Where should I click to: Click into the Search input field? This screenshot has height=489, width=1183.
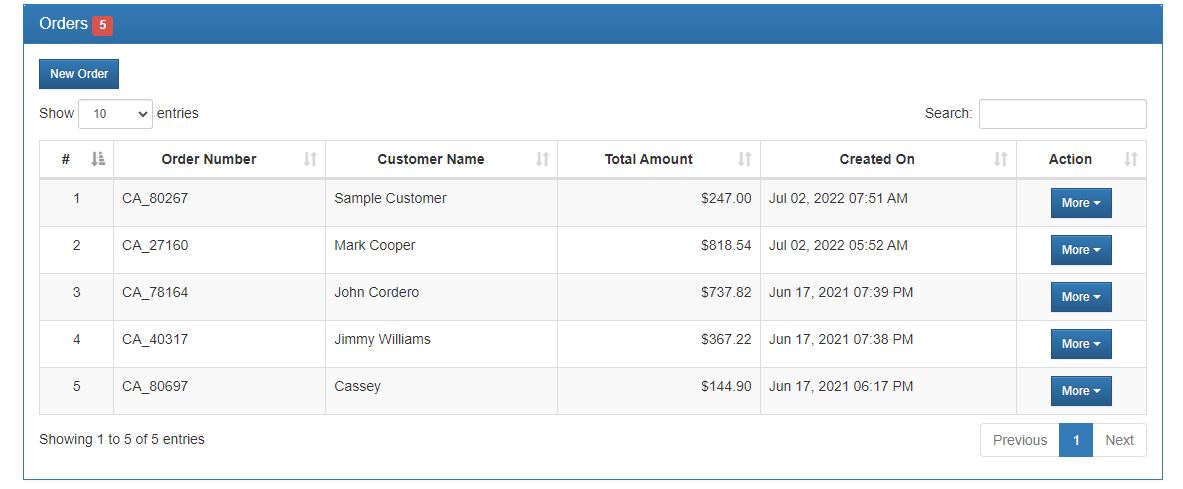pos(1062,114)
